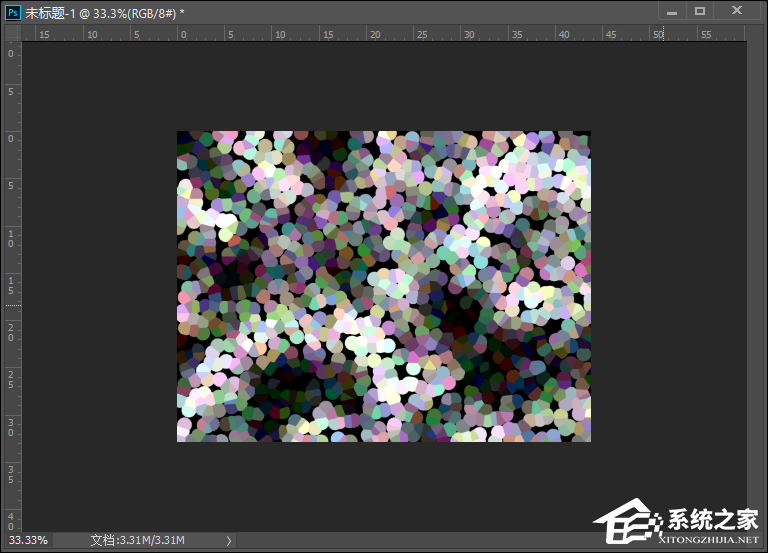
Task: Click the horizontal ruler at top
Action: [384, 33]
